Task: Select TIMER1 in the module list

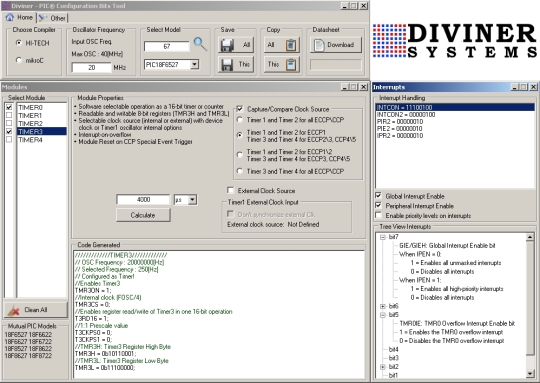Action: point(42,115)
